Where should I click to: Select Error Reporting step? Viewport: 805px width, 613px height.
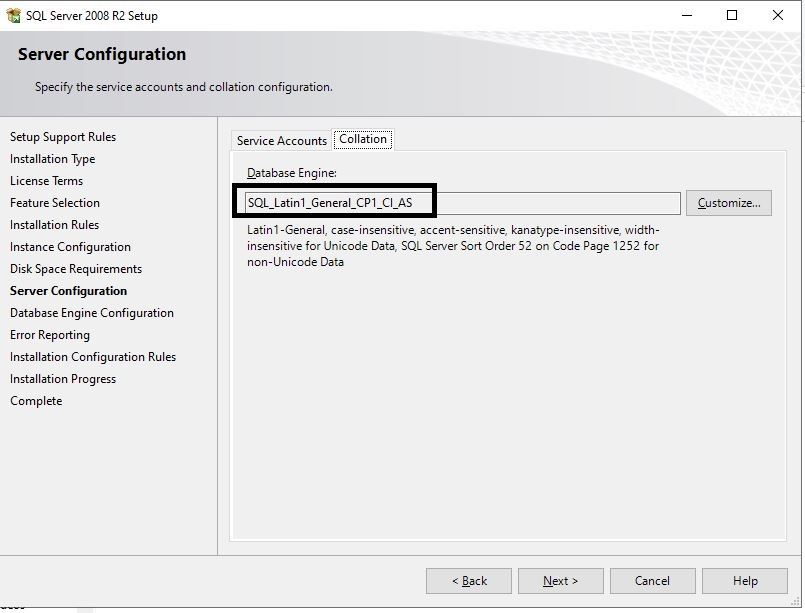click(x=49, y=335)
